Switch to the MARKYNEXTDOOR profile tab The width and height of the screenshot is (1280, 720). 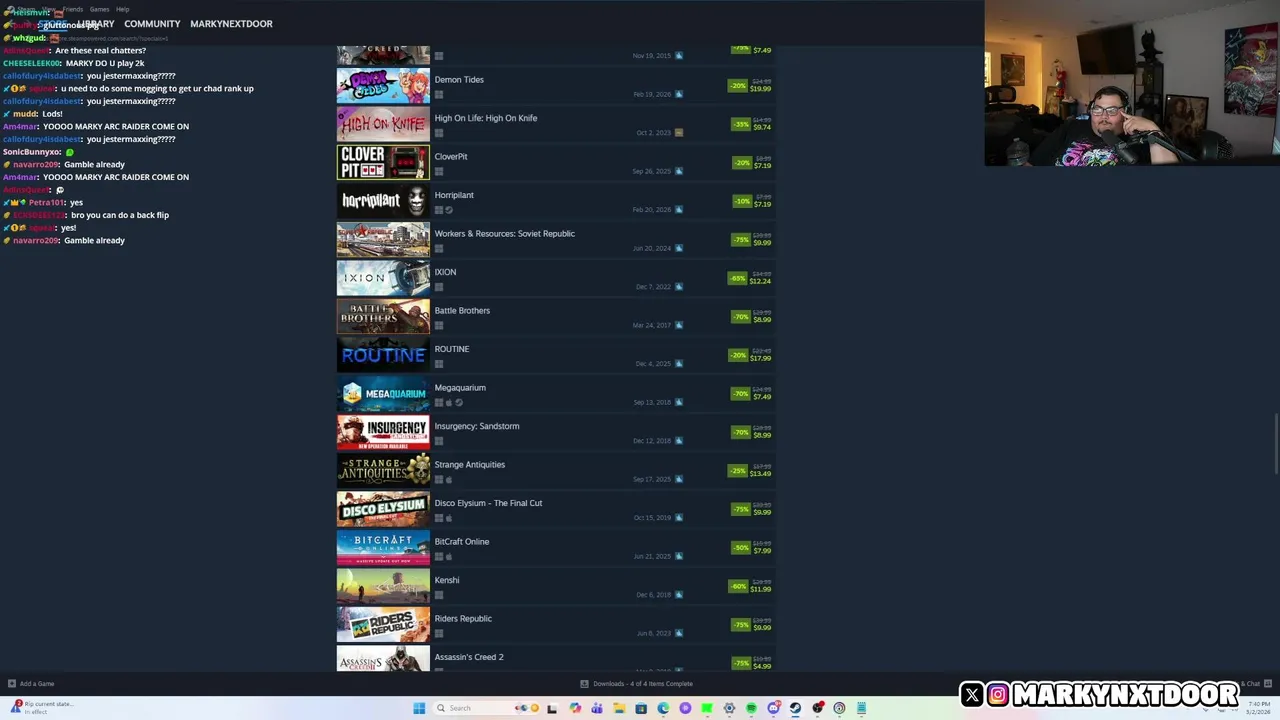point(231,24)
